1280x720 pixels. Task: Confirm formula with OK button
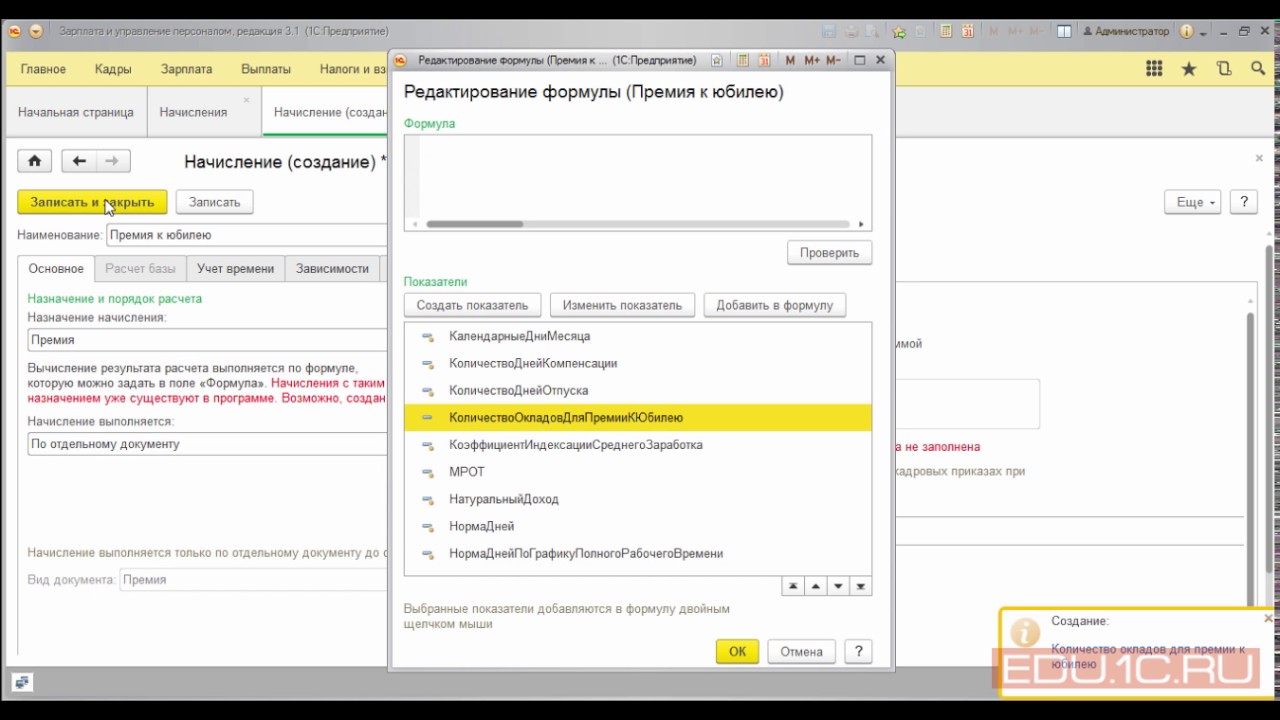[x=737, y=651]
